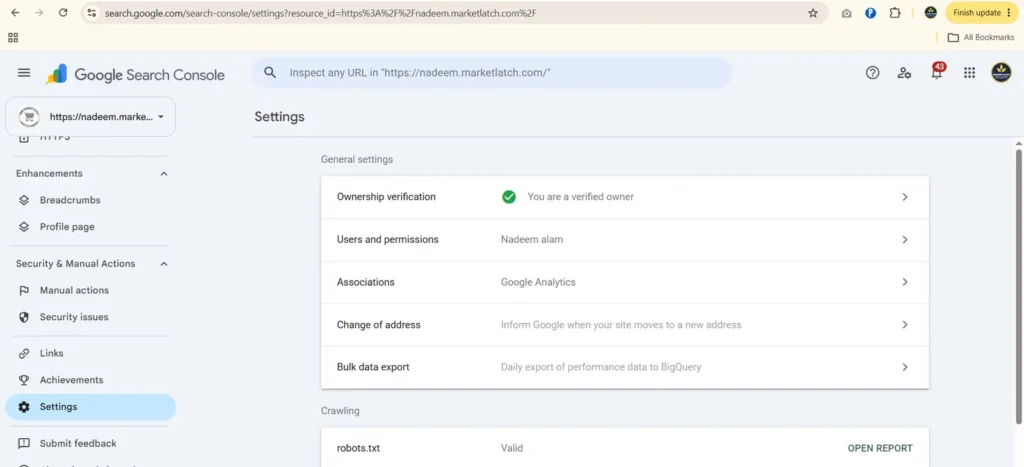The width and height of the screenshot is (1024, 467).
Task: Click the Ownership verification label
Action: 386,197
